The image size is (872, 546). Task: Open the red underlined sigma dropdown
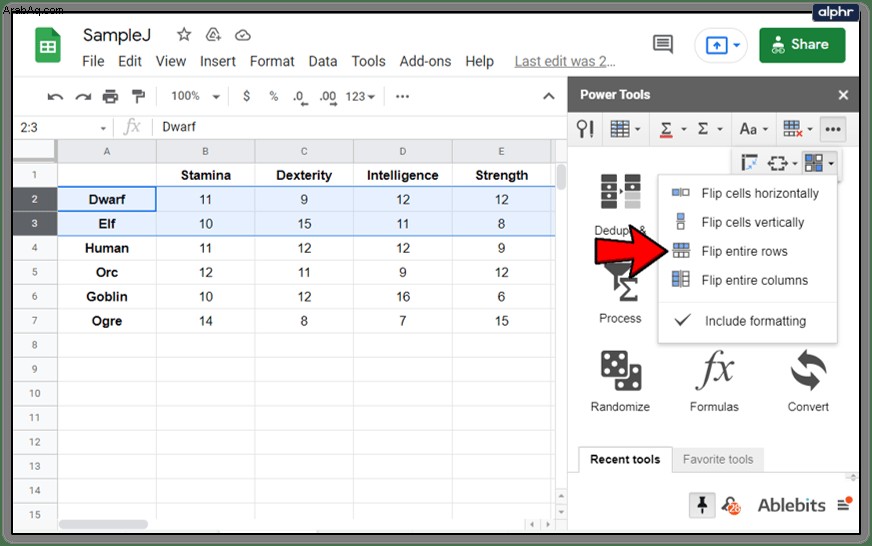click(672, 129)
